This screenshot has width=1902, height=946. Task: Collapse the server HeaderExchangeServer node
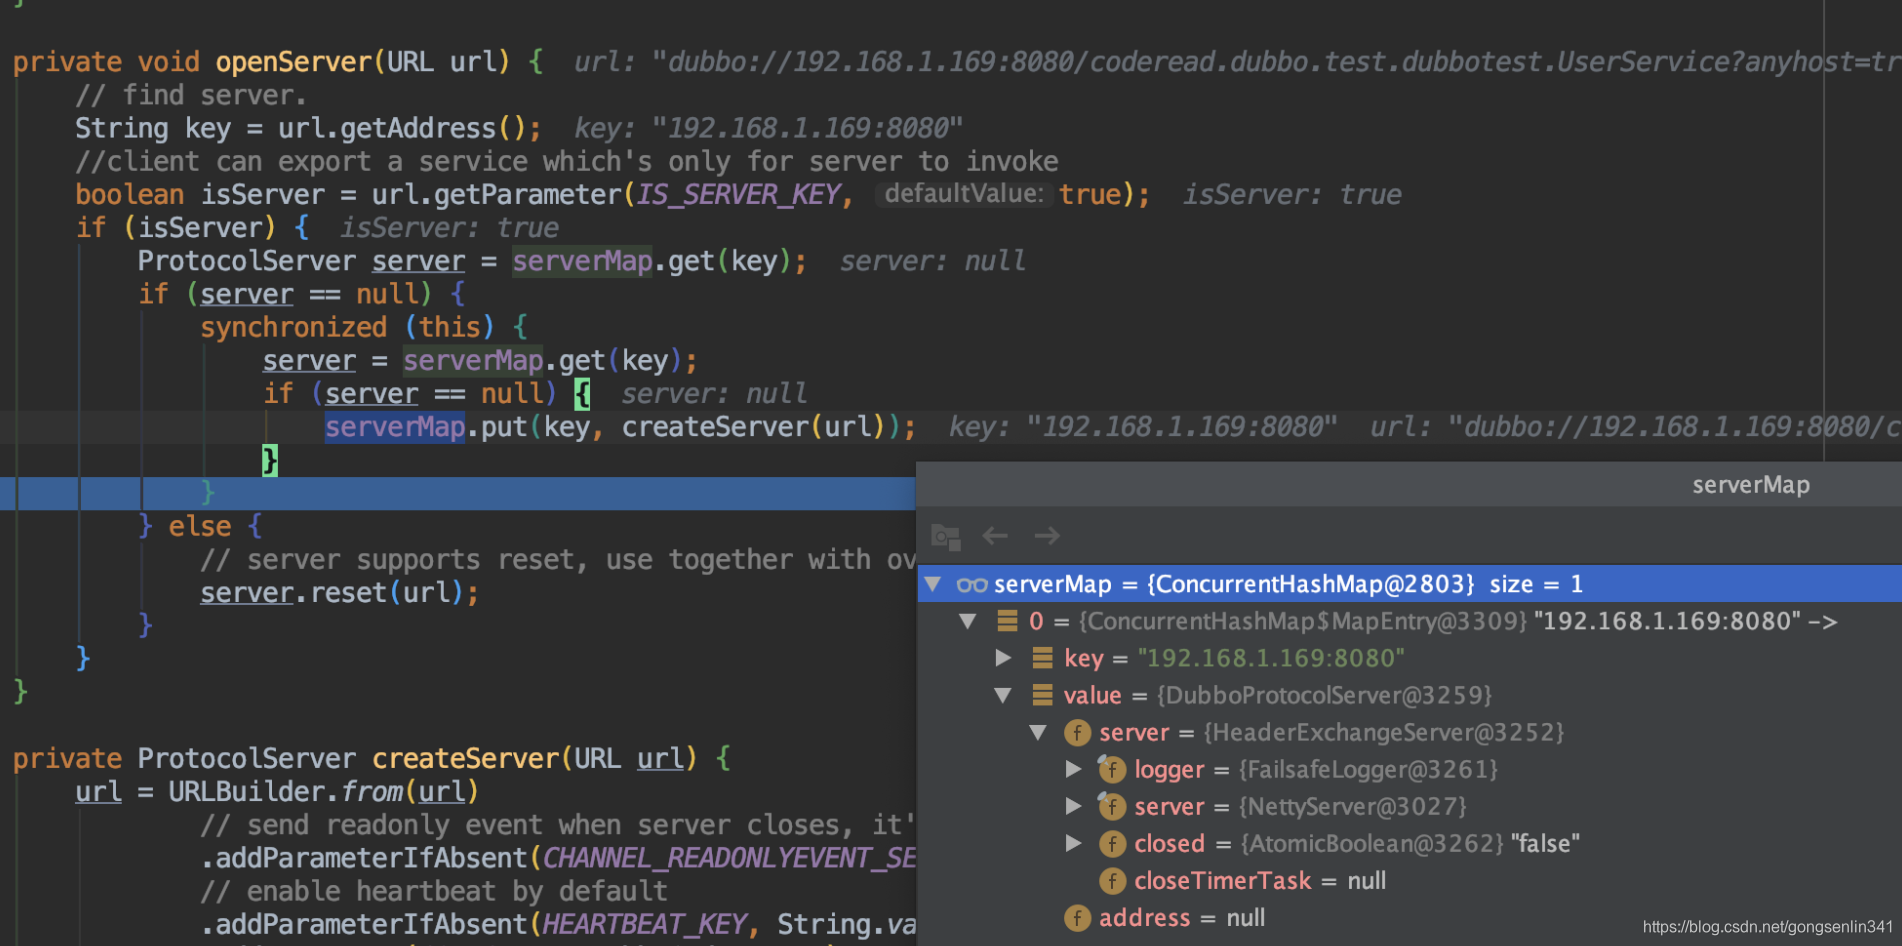pos(1038,732)
